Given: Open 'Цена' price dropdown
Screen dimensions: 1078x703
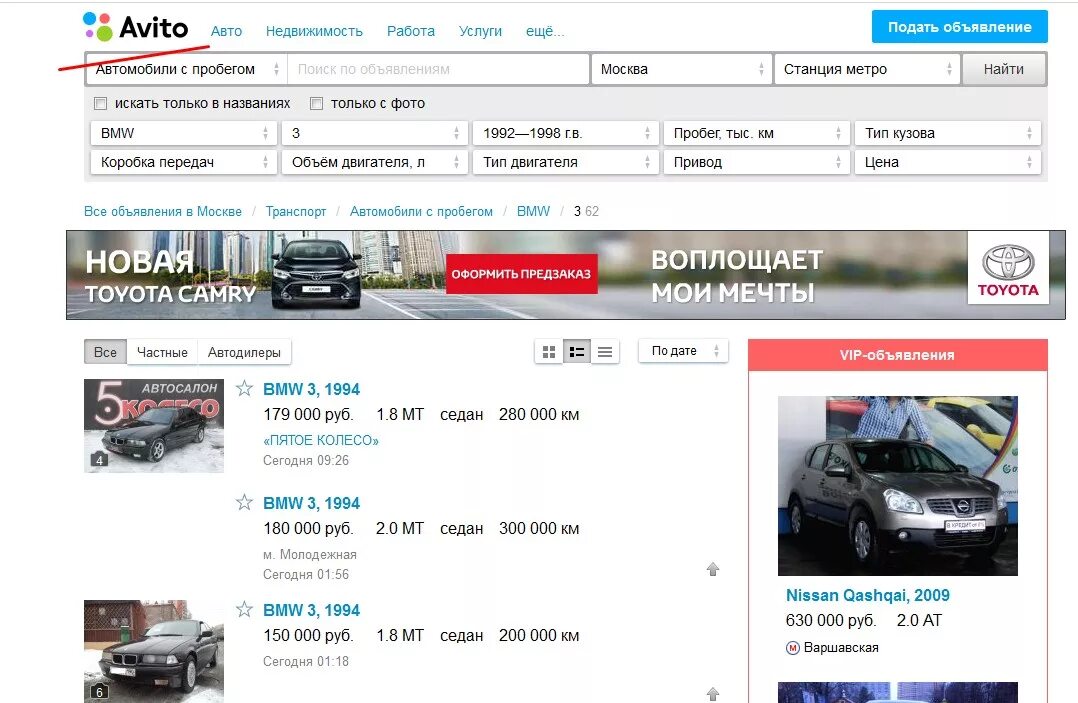Looking at the screenshot, I should click(948, 162).
